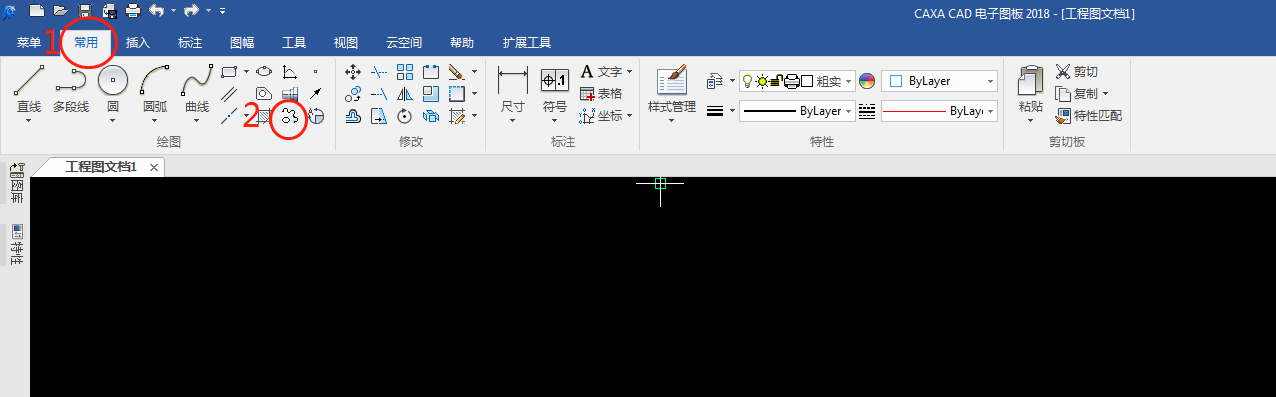Screen dimensions: 1276x397
Task: Open the 菜单 menu tab
Action: 29,43
